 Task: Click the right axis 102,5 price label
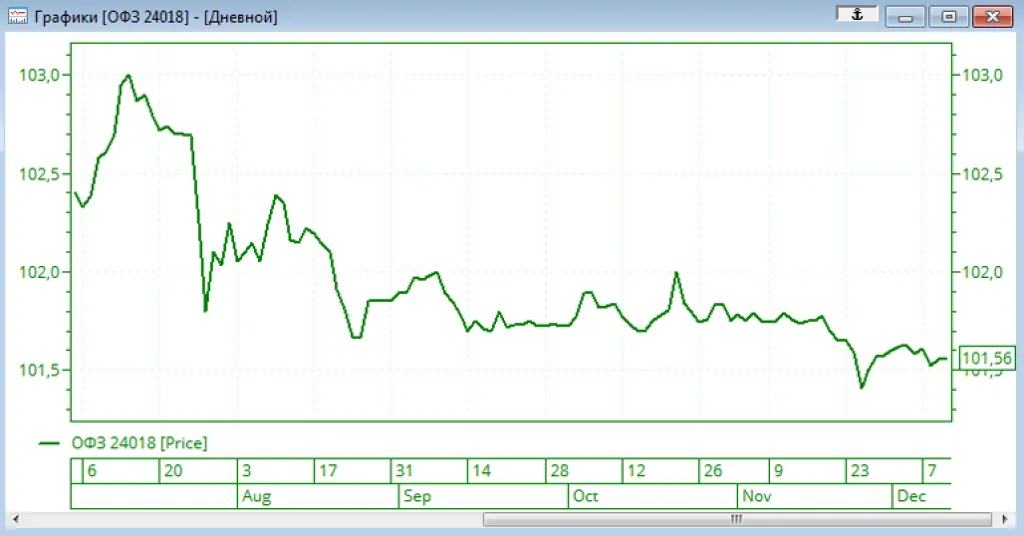[x=978, y=174]
